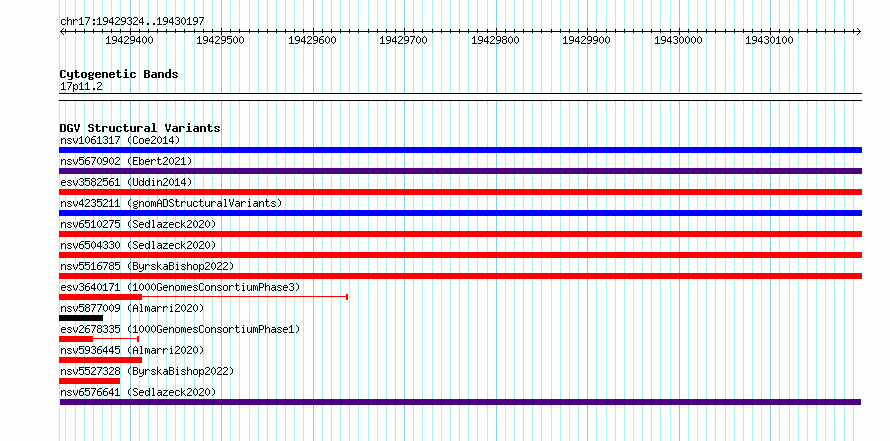The width and height of the screenshot is (890, 441).
Task: Click the thin red line extension of esv3640171
Action: (x=245, y=297)
